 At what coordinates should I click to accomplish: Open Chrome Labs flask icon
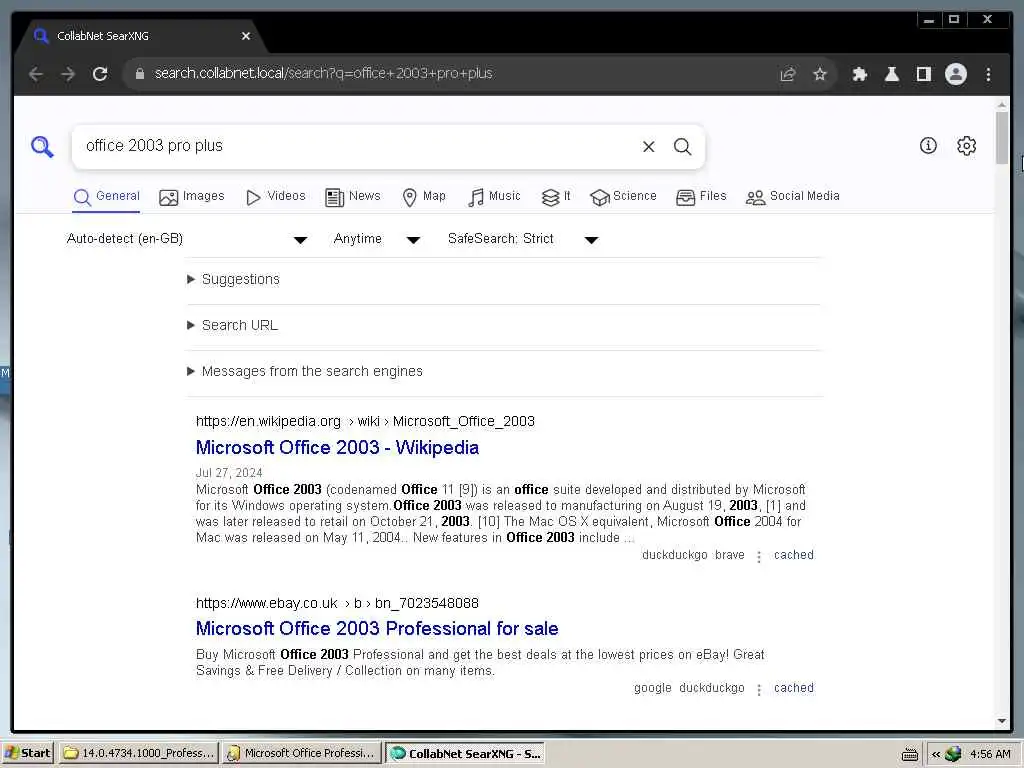pos(891,74)
